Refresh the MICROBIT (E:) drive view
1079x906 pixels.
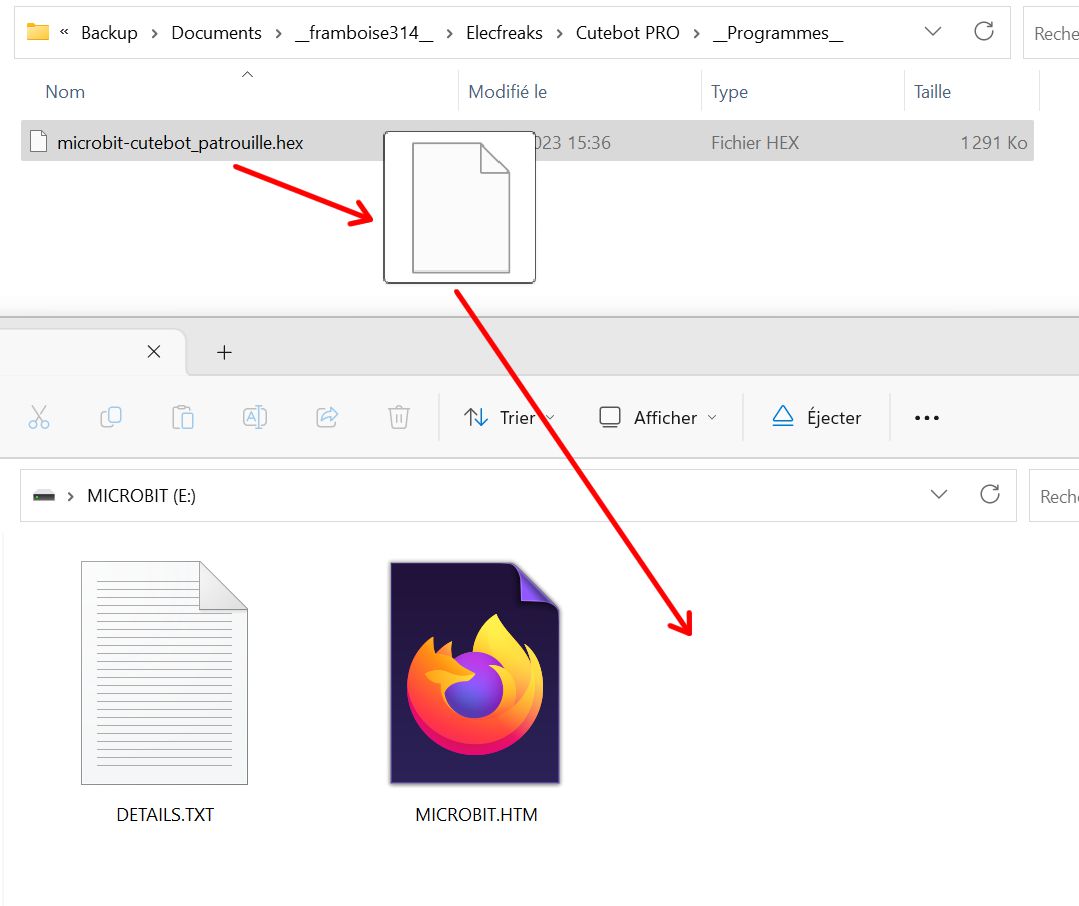coord(990,495)
